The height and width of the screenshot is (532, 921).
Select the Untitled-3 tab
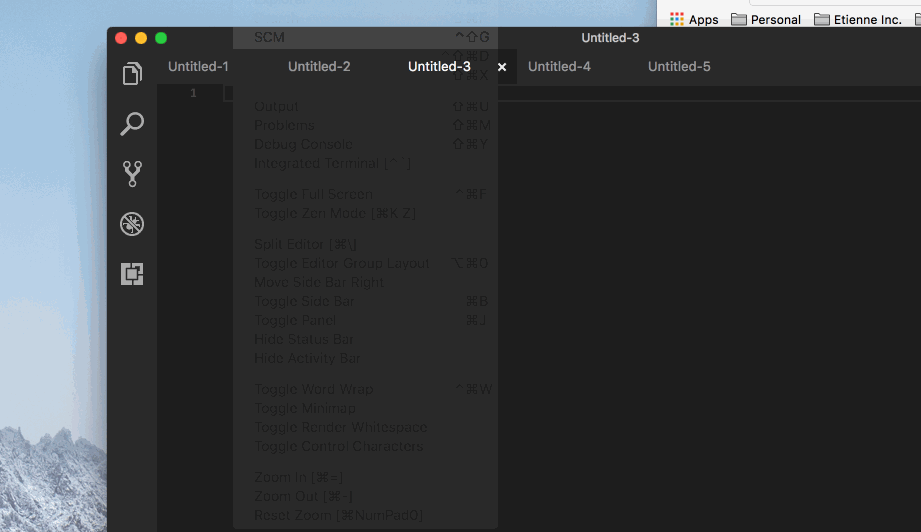[x=439, y=66]
